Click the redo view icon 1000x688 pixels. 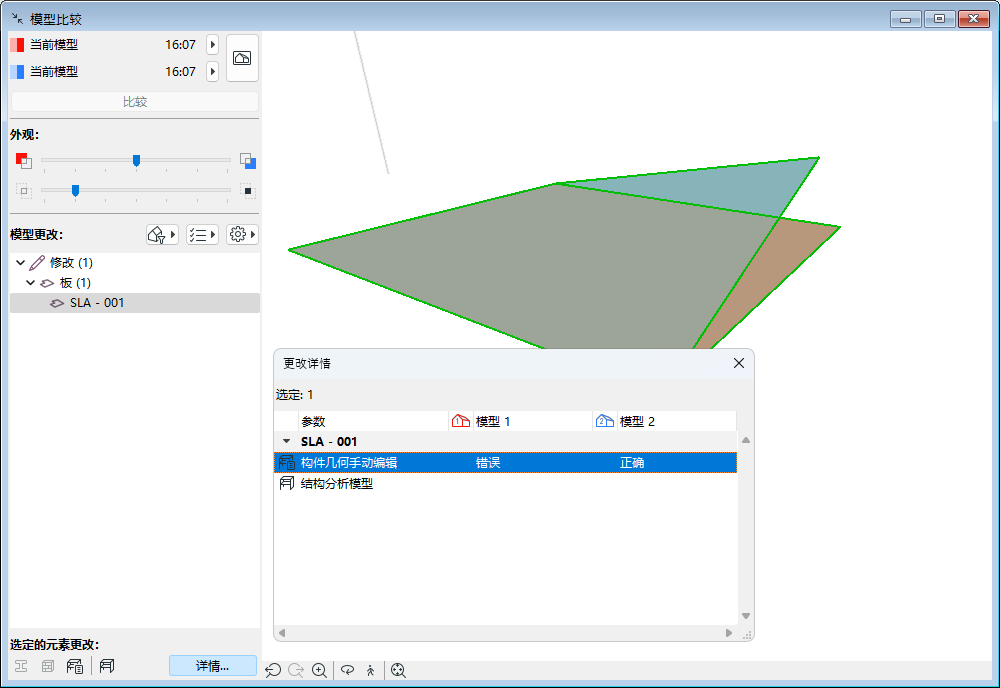[296, 670]
